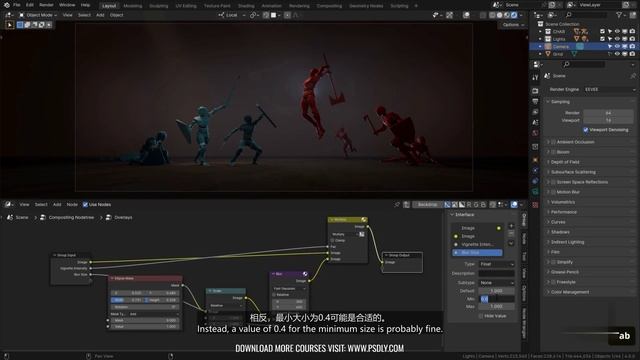
Task: Click the Overlays breadcrumb
Action: (123, 218)
